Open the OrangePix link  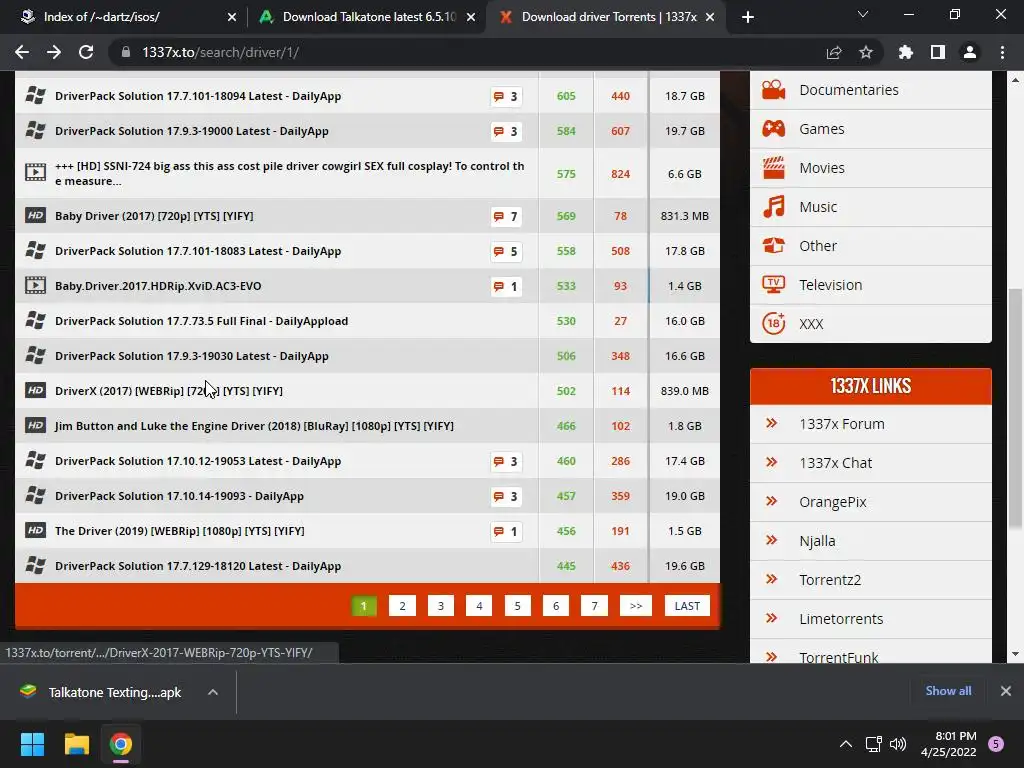point(833,502)
